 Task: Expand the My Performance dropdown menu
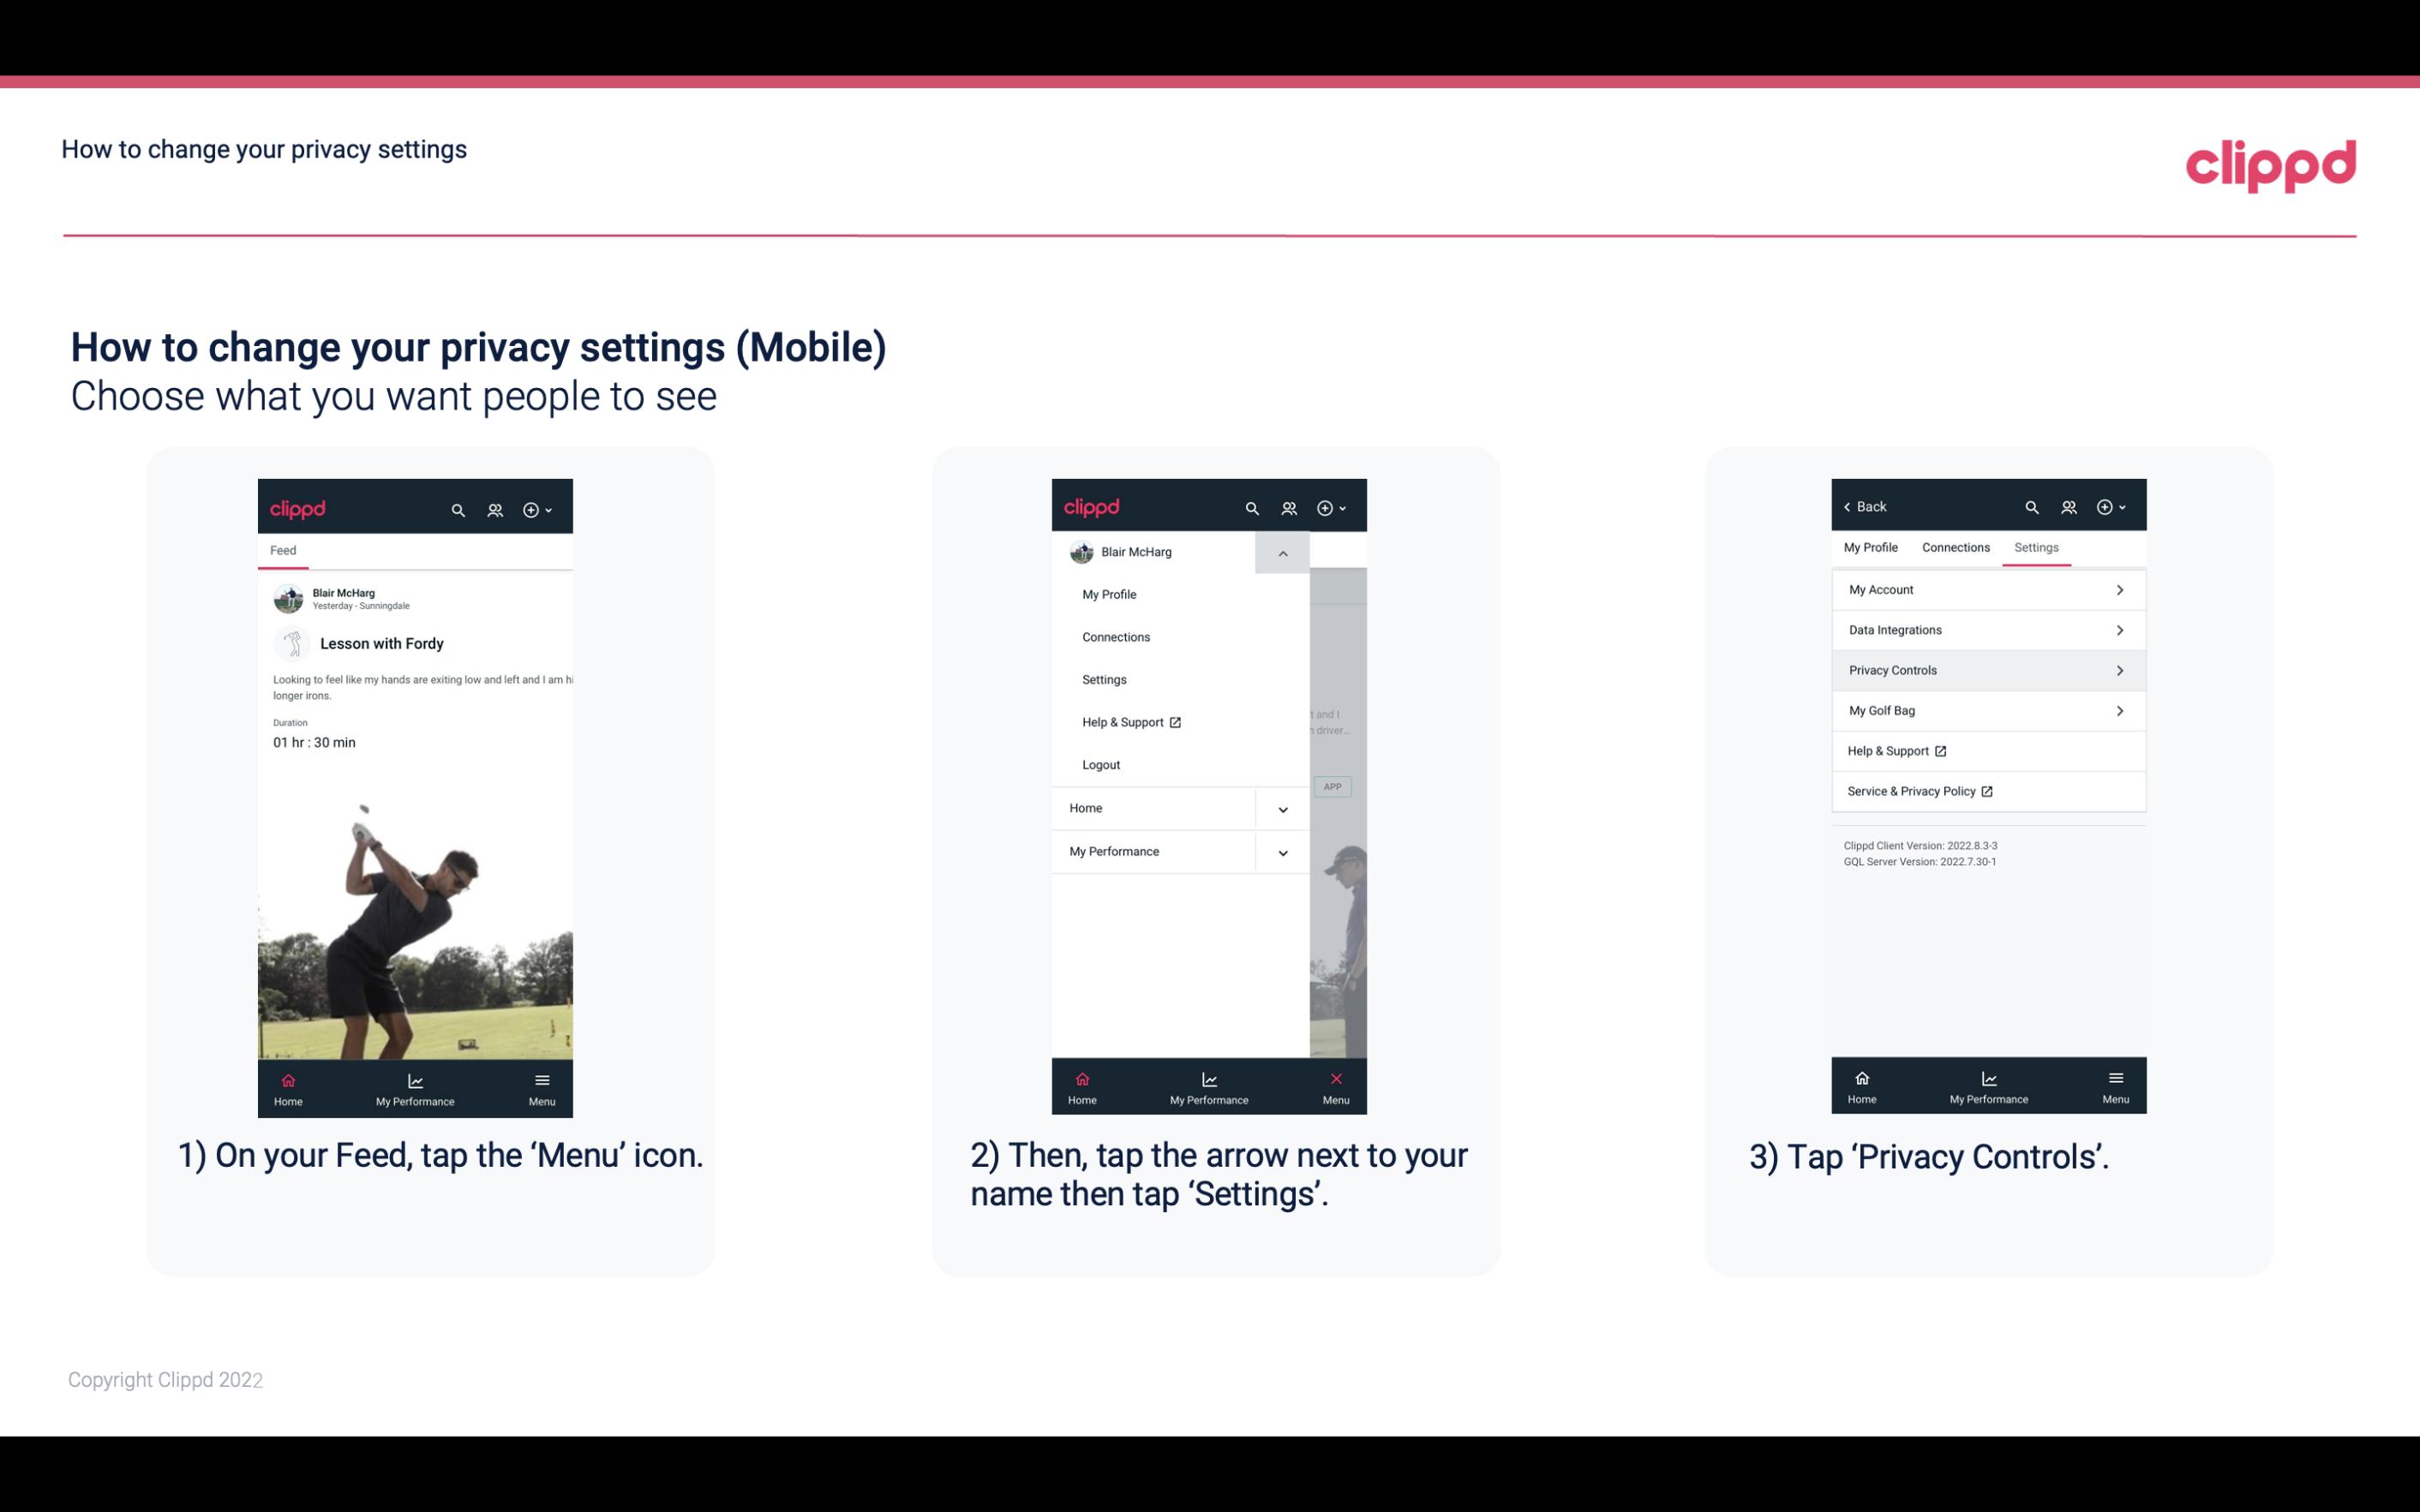[1284, 852]
